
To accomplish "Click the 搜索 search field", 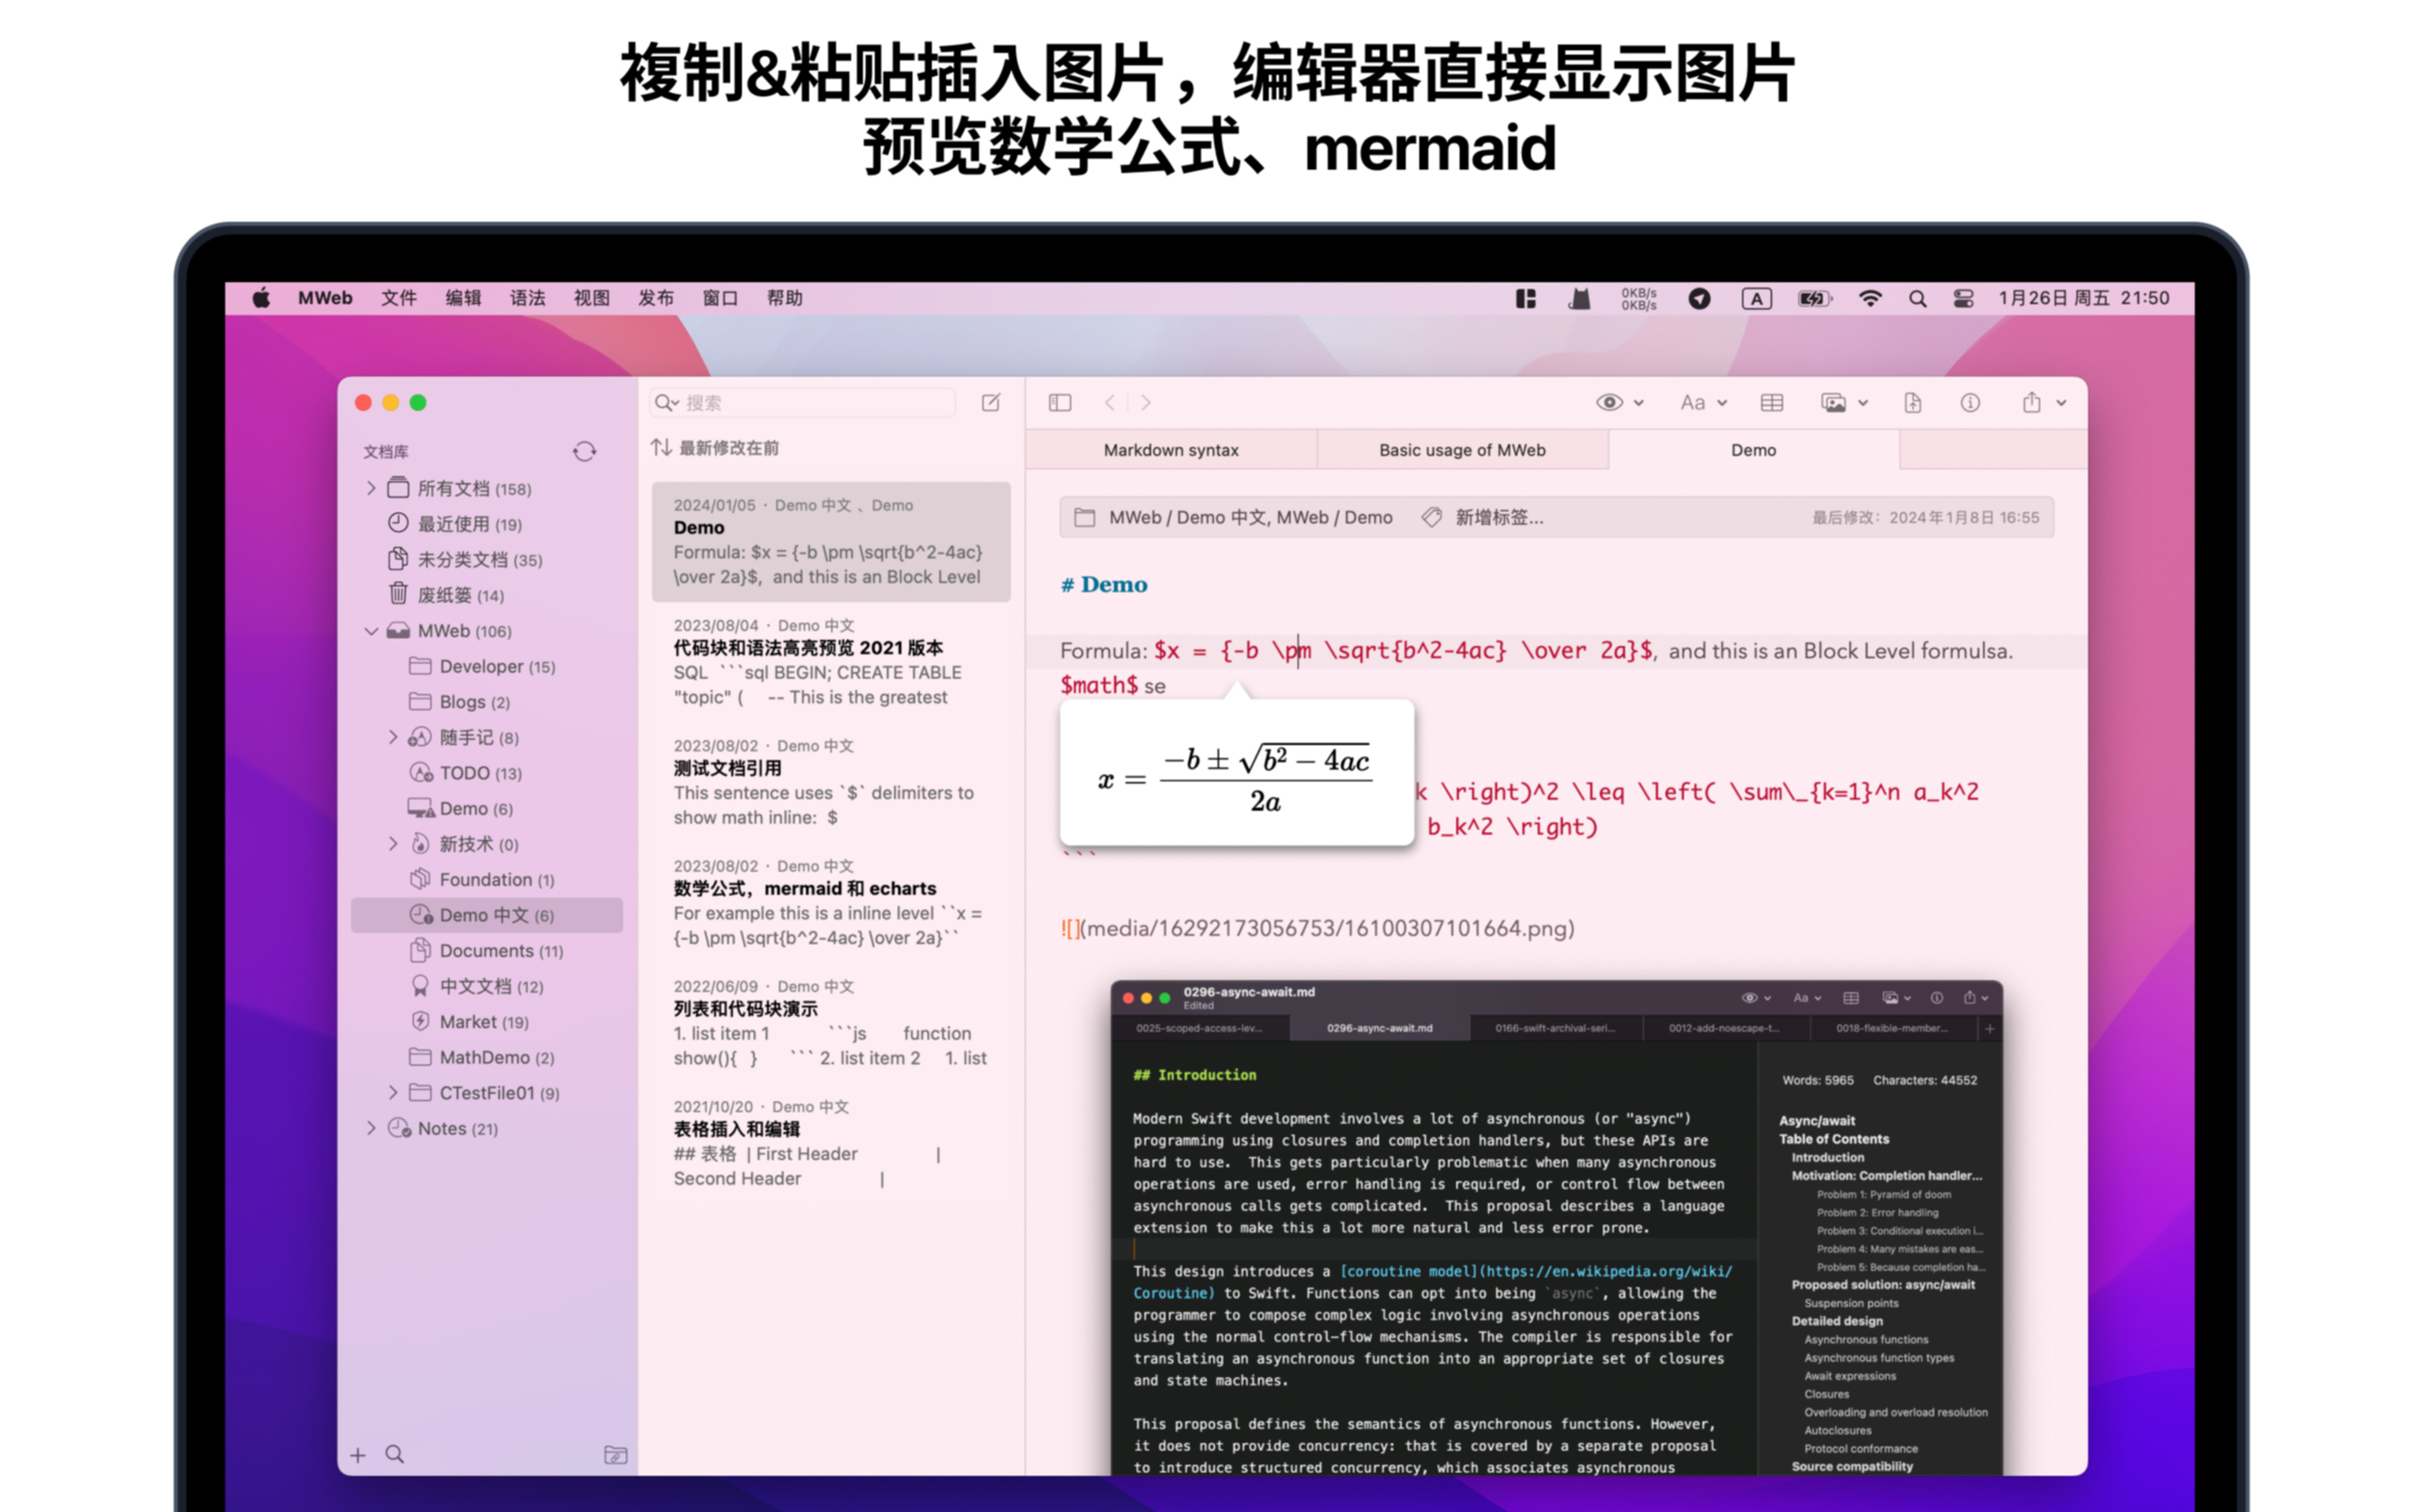I will 810,403.
